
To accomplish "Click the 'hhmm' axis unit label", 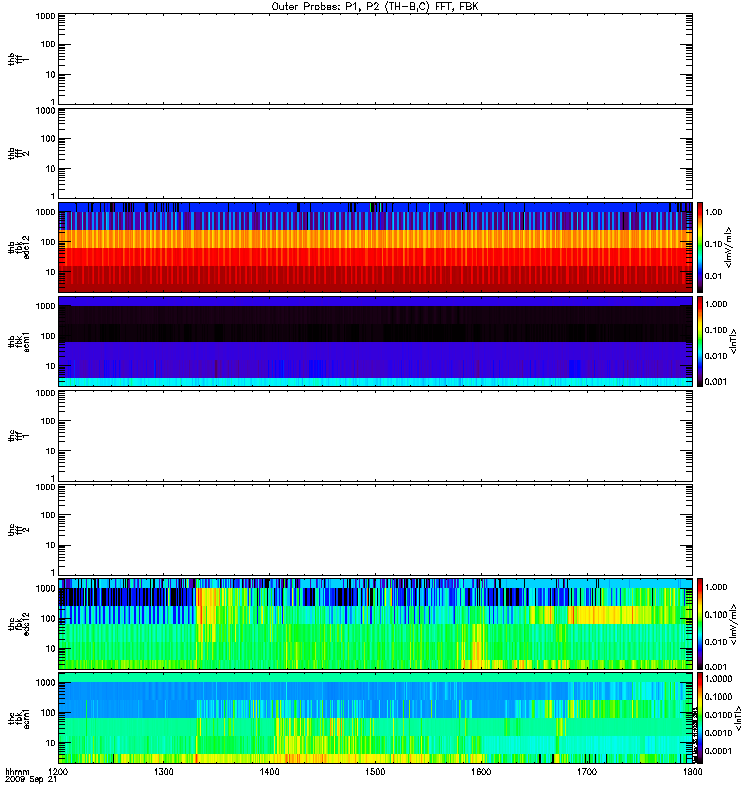I will click(x=17, y=771).
